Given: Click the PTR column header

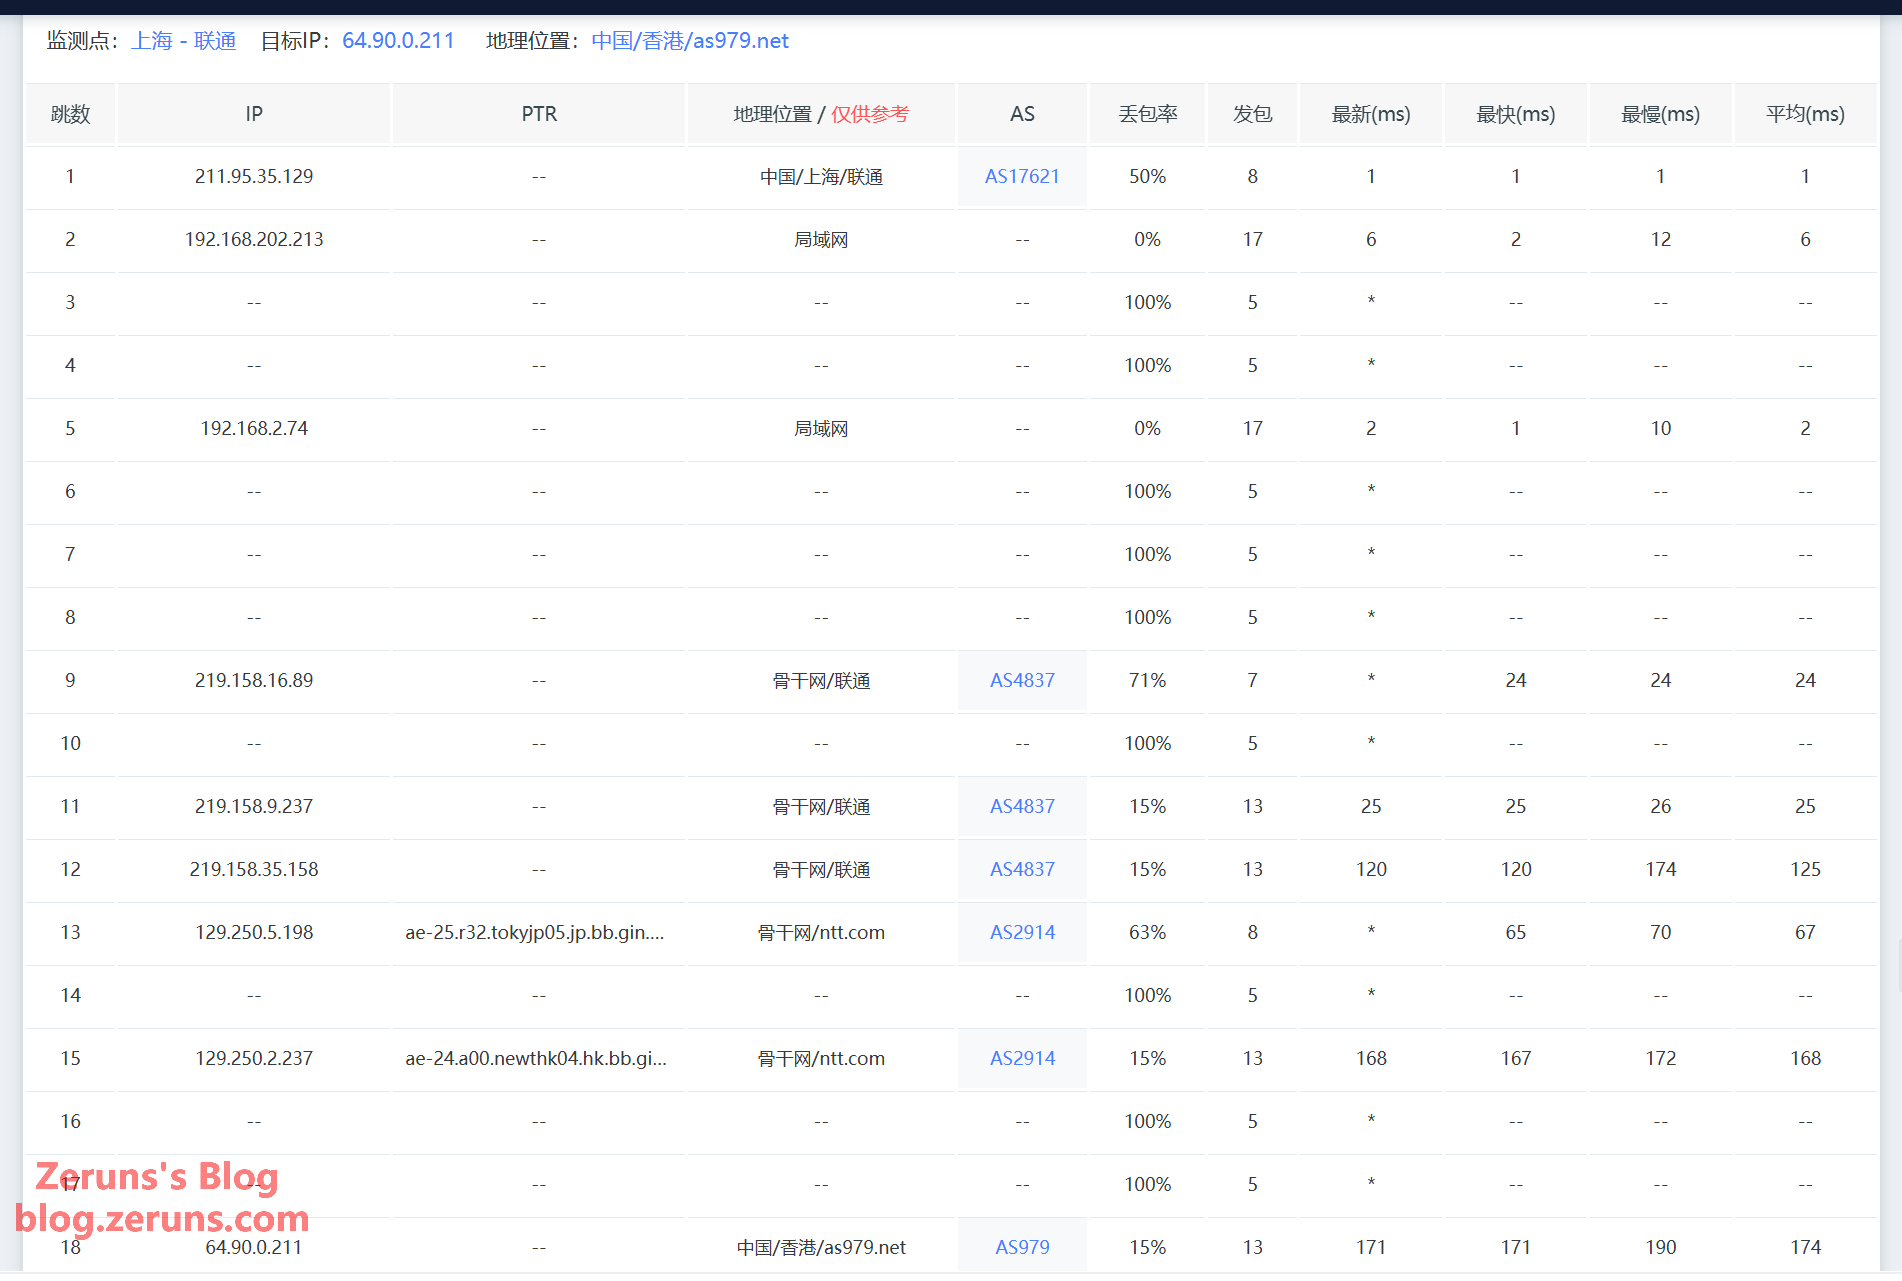Looking at the screenshot, I should pos(539,114).
